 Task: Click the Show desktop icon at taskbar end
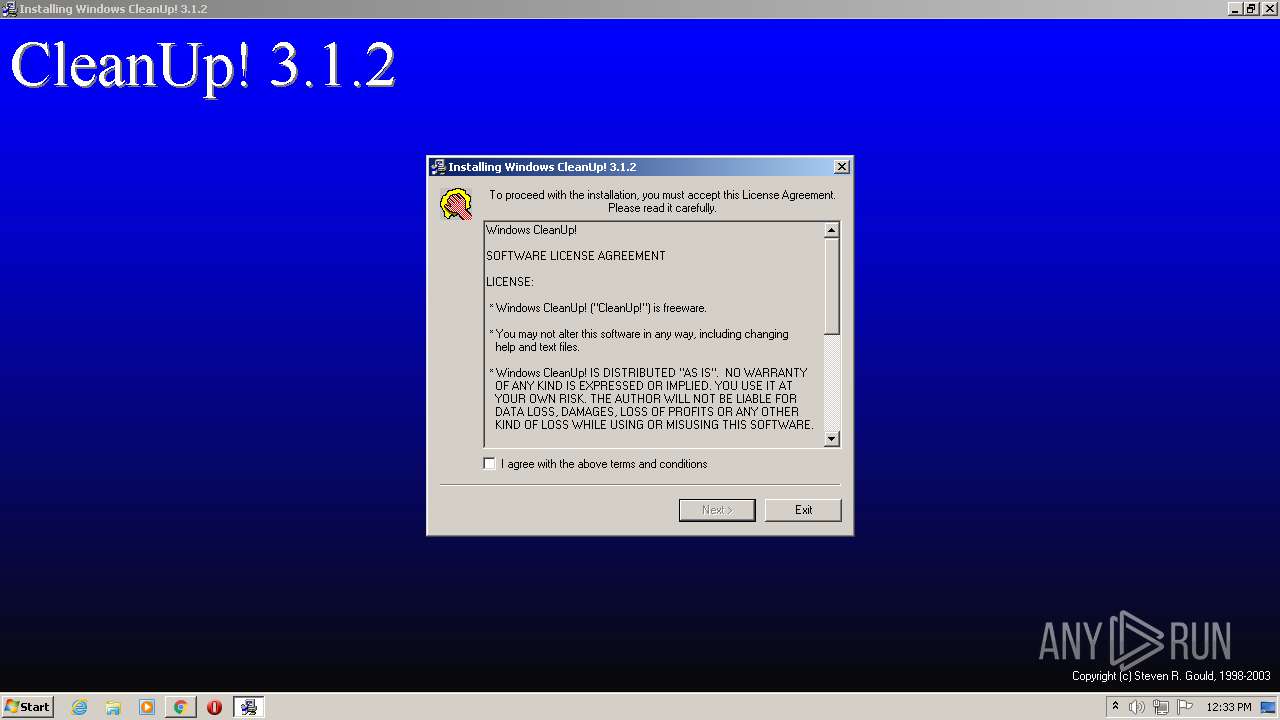(x=1270, y=707)
